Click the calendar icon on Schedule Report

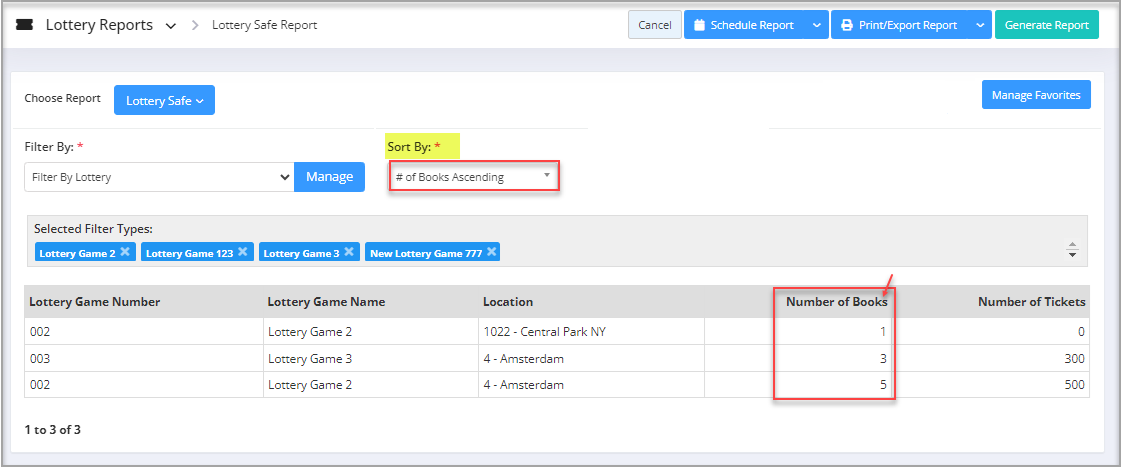pyautogui.click(x=699, y=25)
